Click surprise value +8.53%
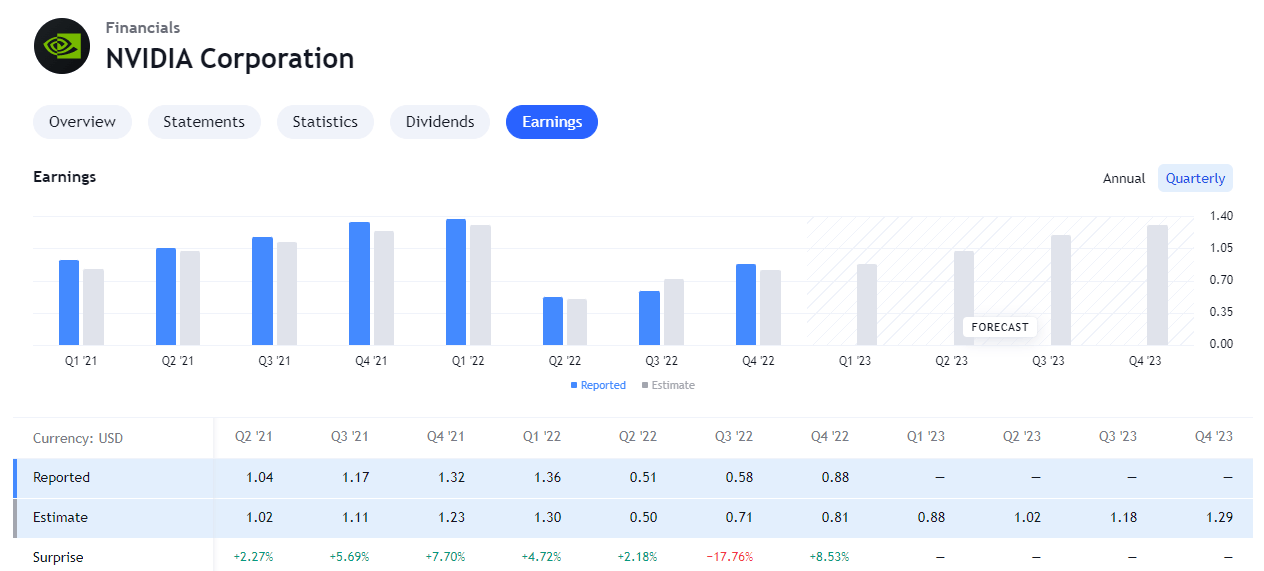The image size is (1264, 571). point(829,557)
